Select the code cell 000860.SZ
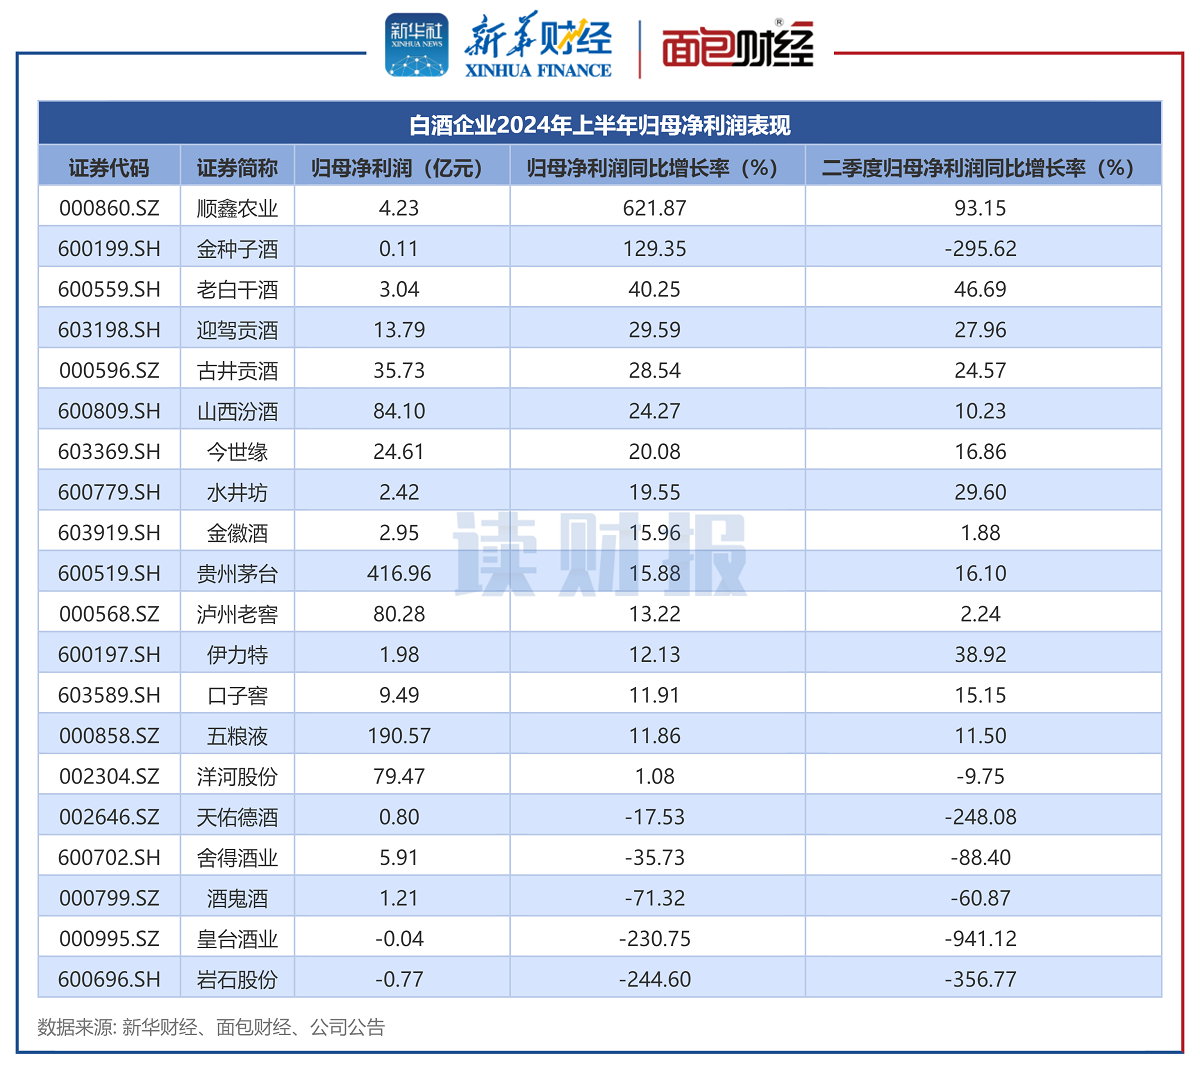 point(109,208)
